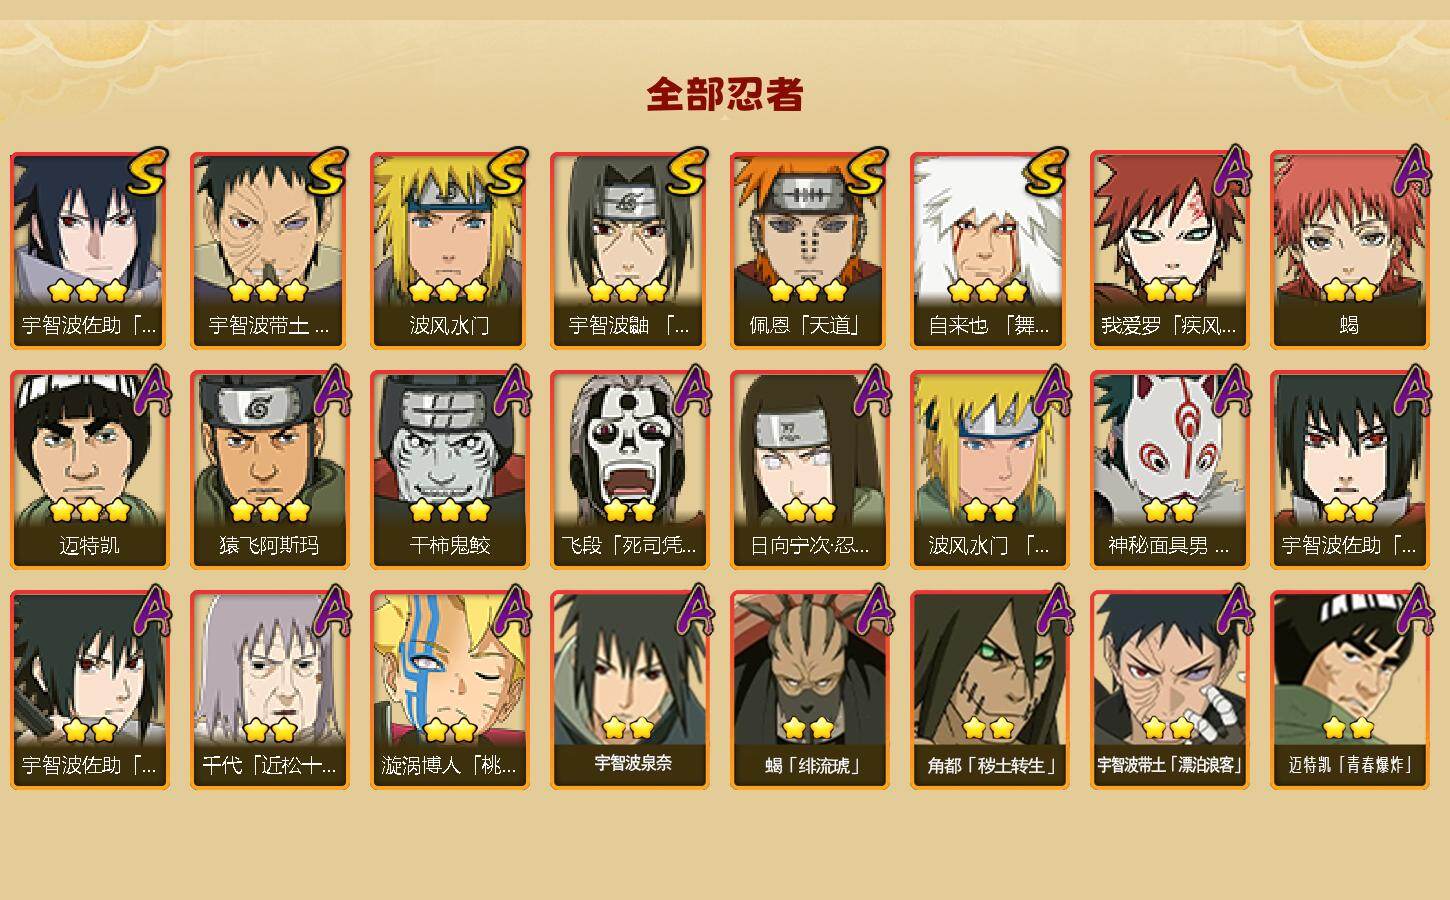Choose the 蝎 red-haired ninja card
The height and width of the screenshot is (900, 1450).
click(x=1349, y=250)
